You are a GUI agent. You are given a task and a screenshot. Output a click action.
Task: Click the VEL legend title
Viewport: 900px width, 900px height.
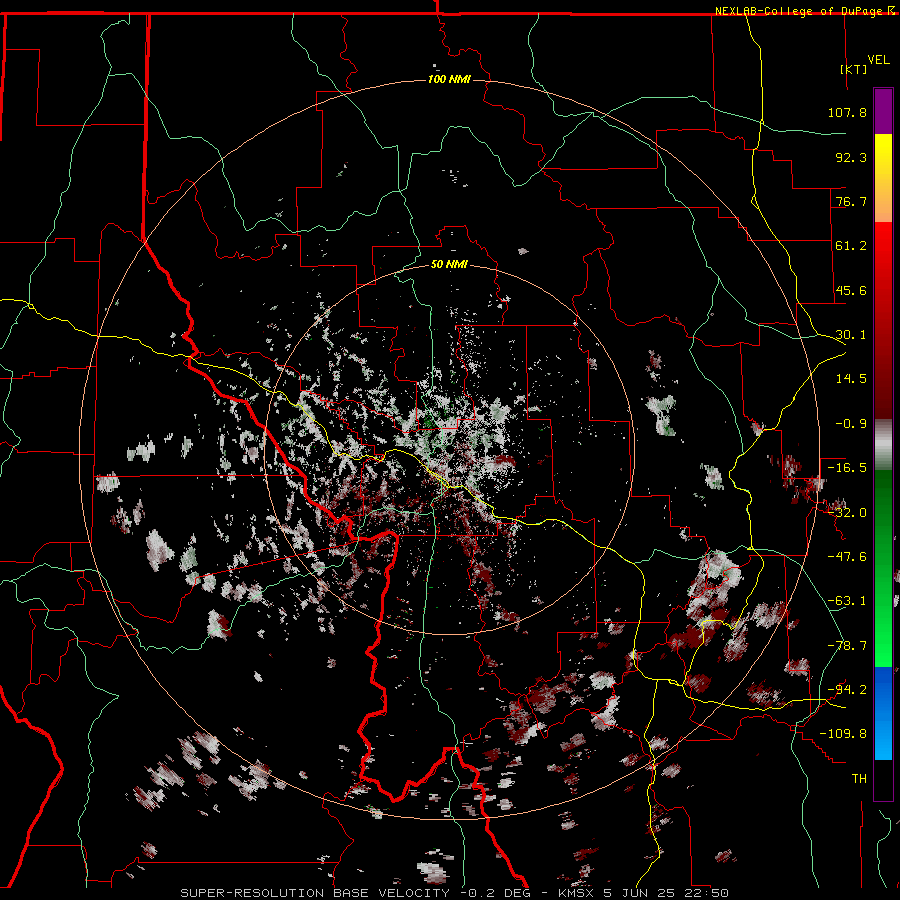879,60
